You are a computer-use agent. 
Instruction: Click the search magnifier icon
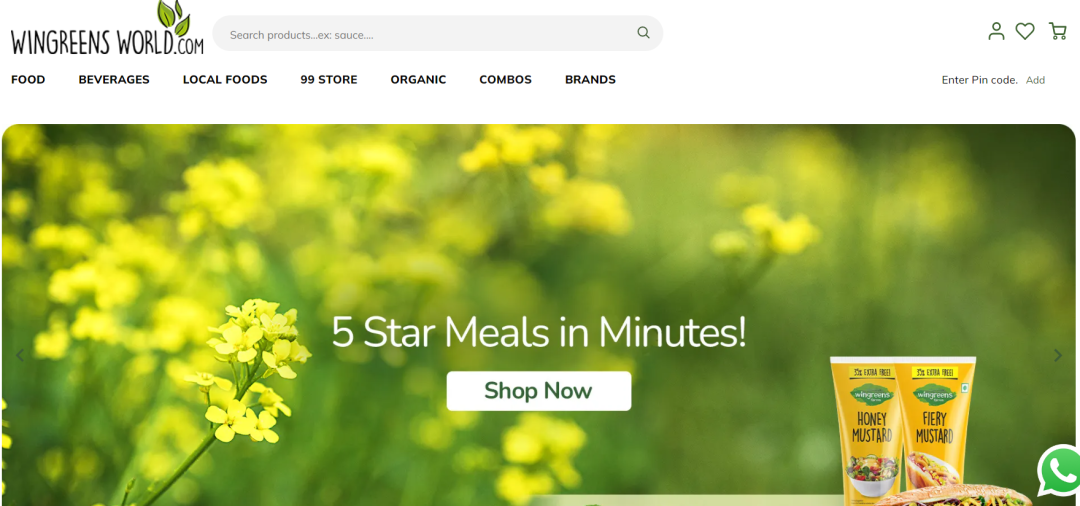tap(643, 33)
